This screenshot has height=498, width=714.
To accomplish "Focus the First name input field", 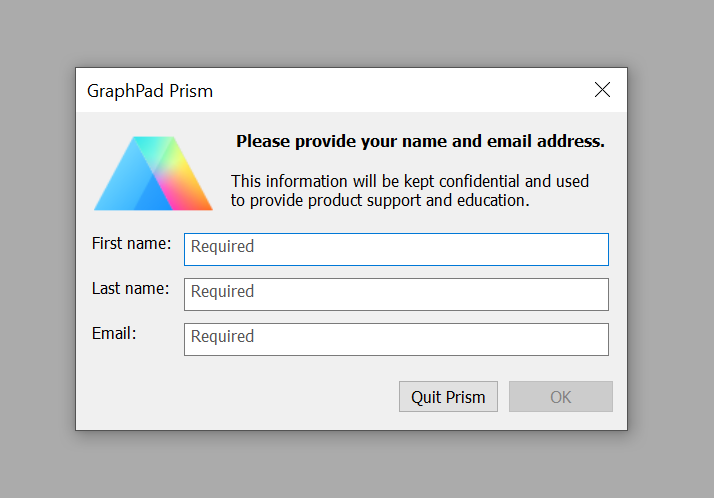I will [x=396, y=249].
